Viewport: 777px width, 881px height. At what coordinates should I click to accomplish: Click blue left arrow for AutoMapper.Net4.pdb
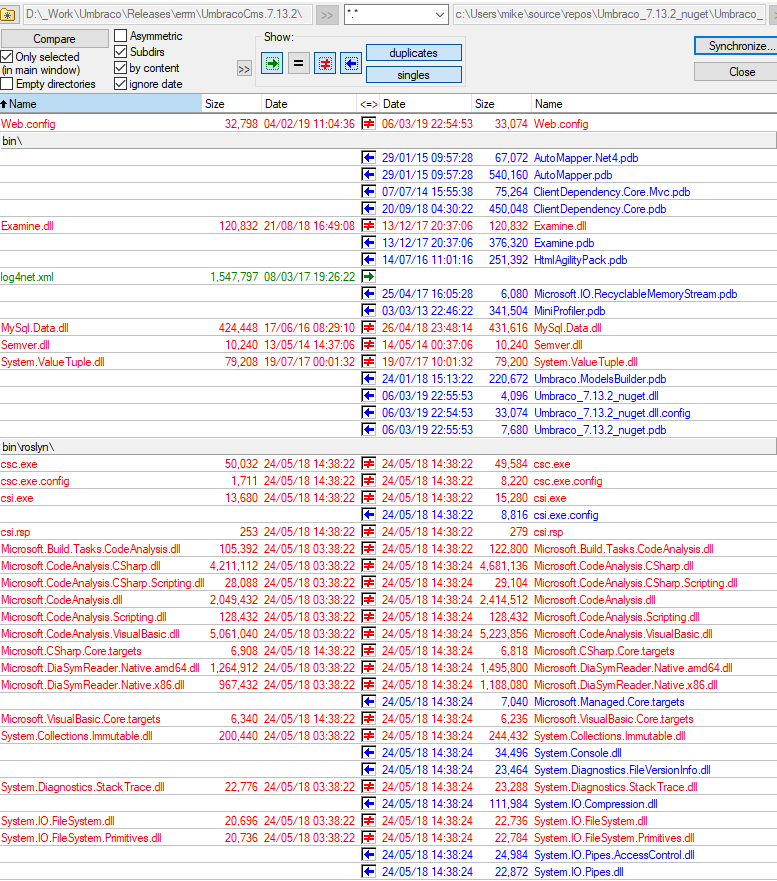(369, 158)
